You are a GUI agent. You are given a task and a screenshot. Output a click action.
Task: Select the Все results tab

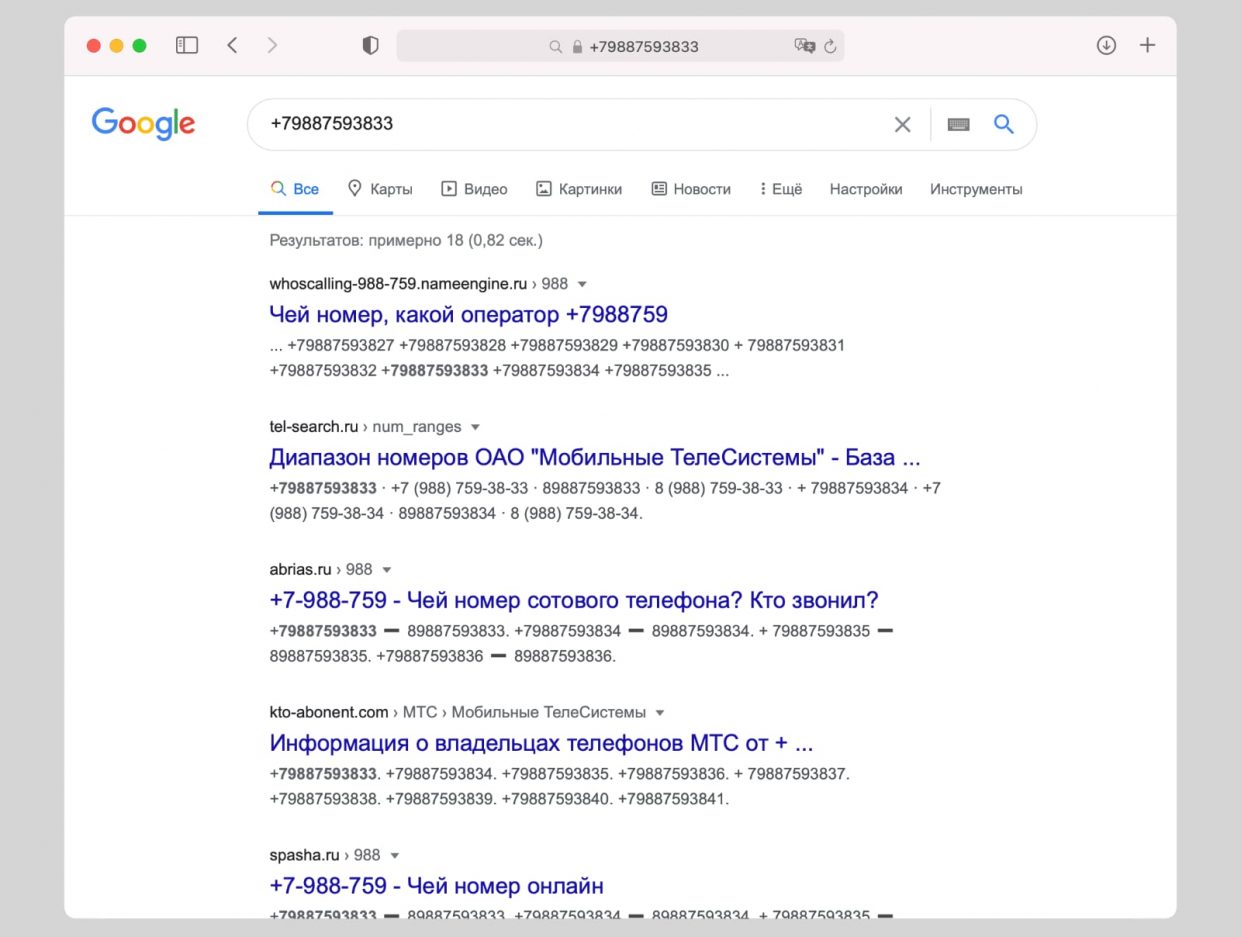295,189
